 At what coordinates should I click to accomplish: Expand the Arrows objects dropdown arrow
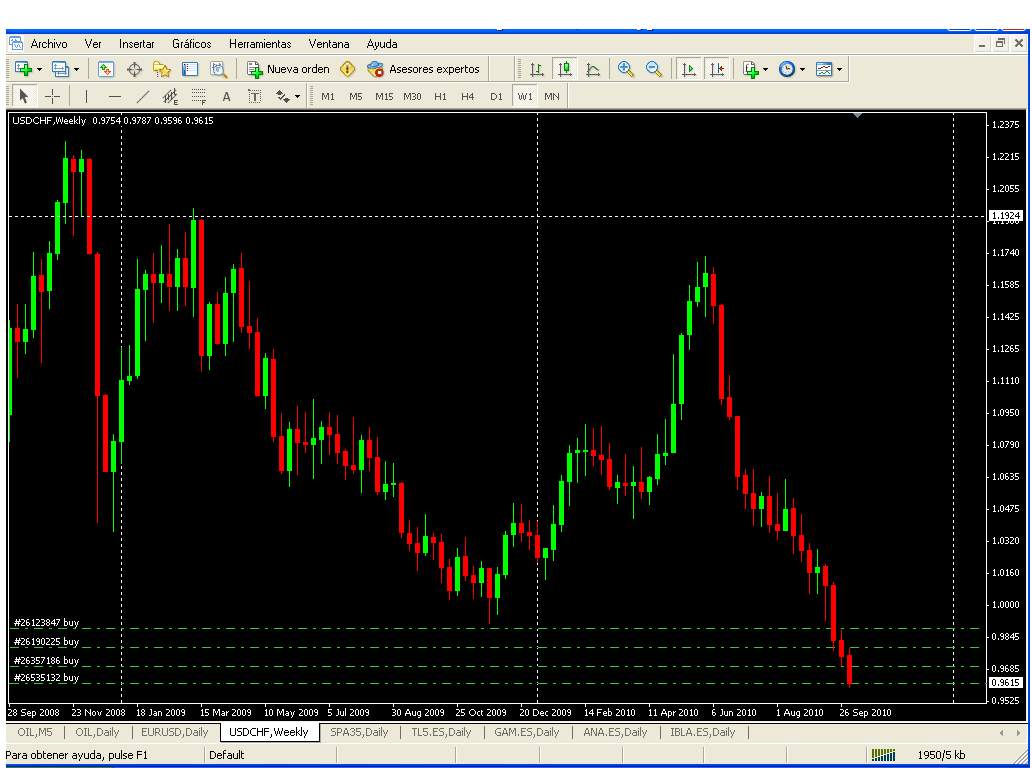tap(297, 97)
